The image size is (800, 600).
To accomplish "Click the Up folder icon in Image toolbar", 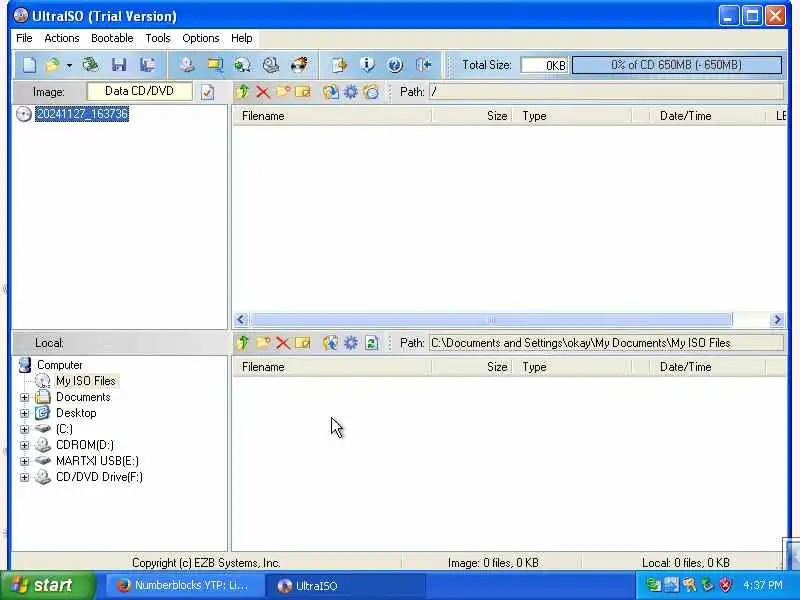I will [243, 92].
